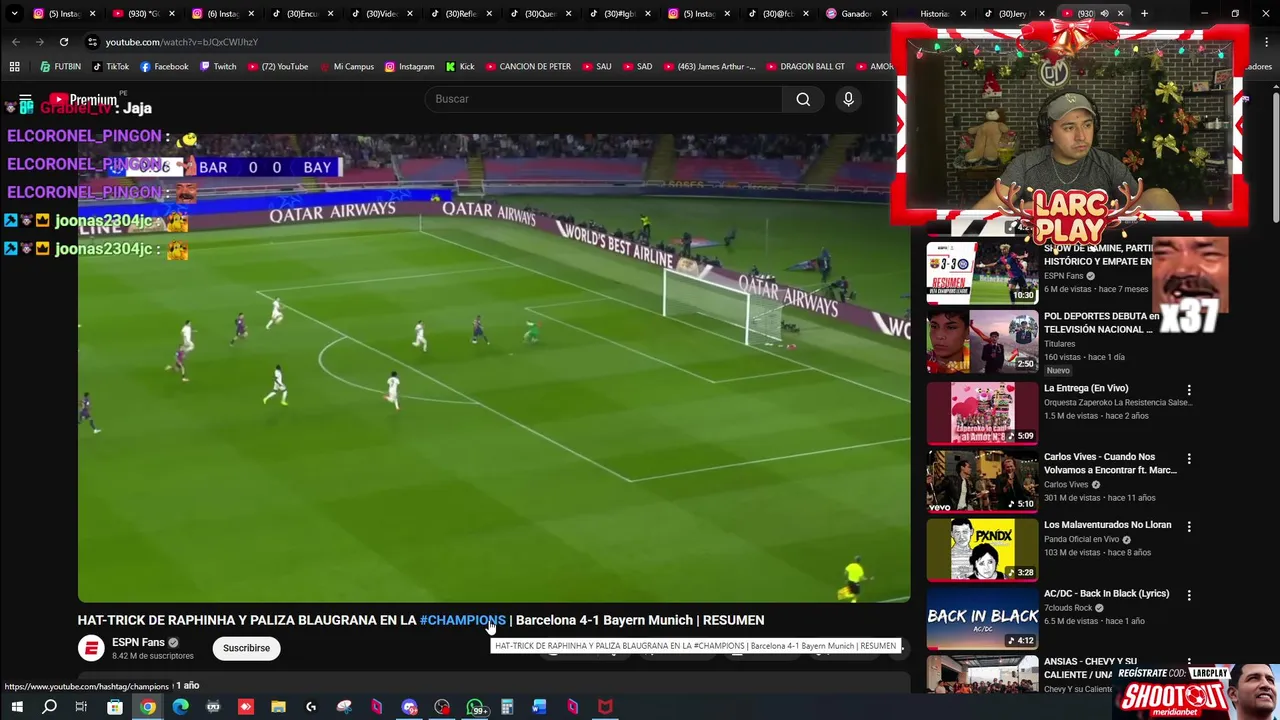Click the Suscribirse button
This screenshot has height=720, width=1280.
[246, 648]
